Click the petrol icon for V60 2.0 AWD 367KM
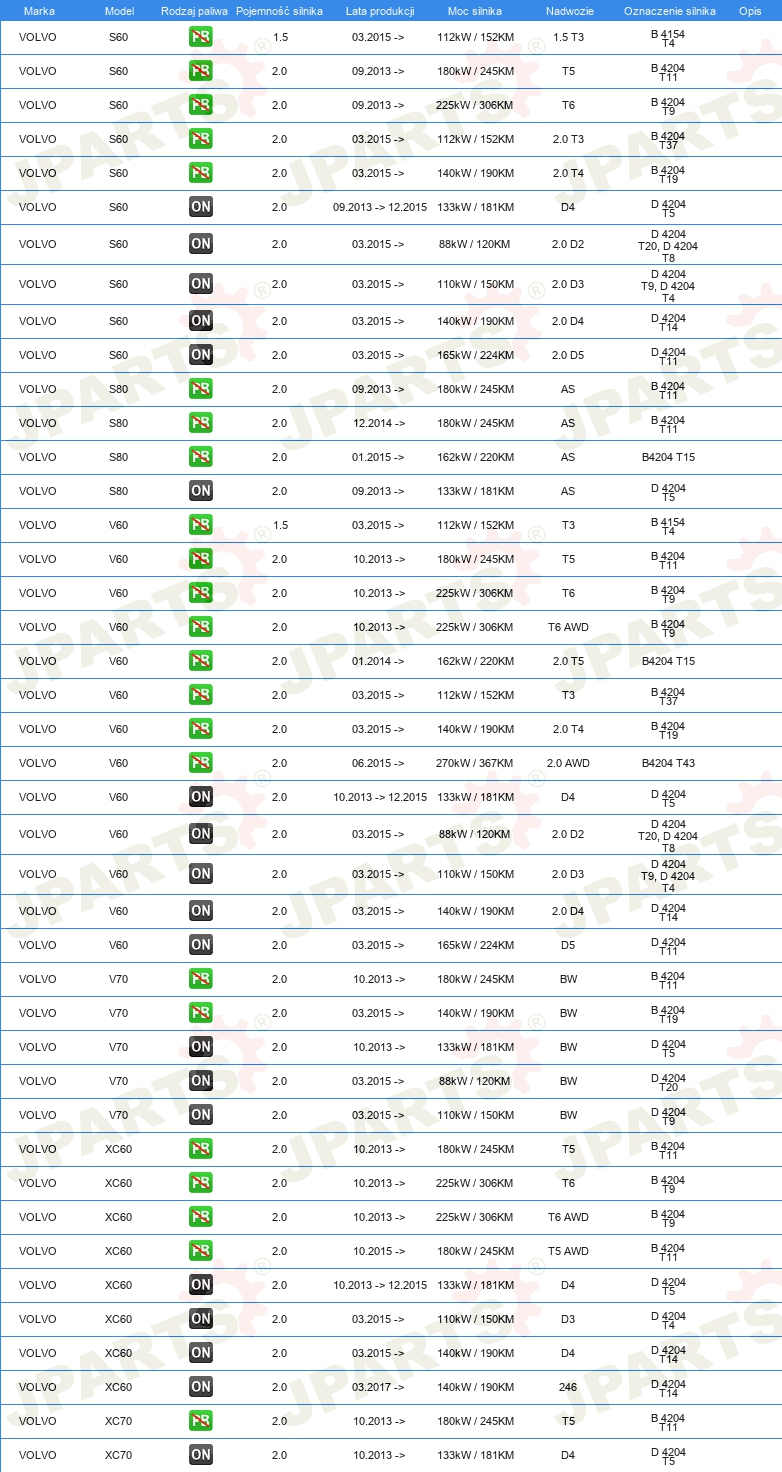 coord(201,763)
